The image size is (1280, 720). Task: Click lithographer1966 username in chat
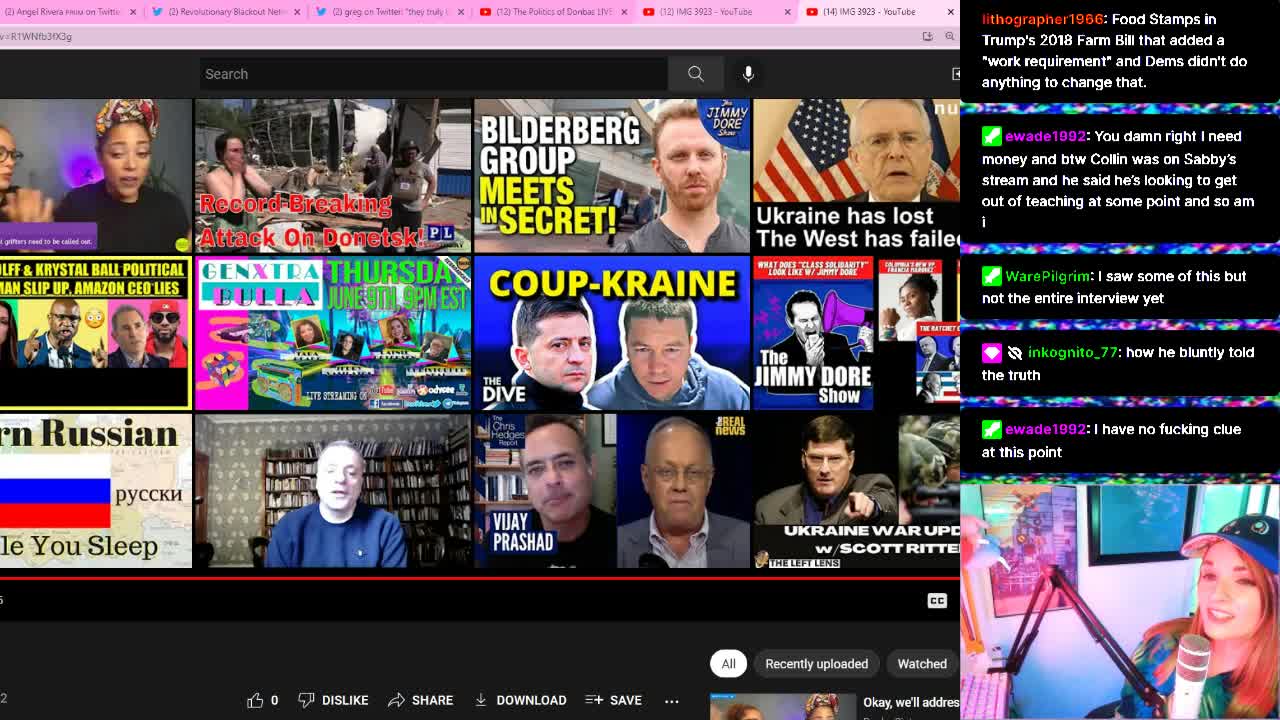coord(1043,19)
